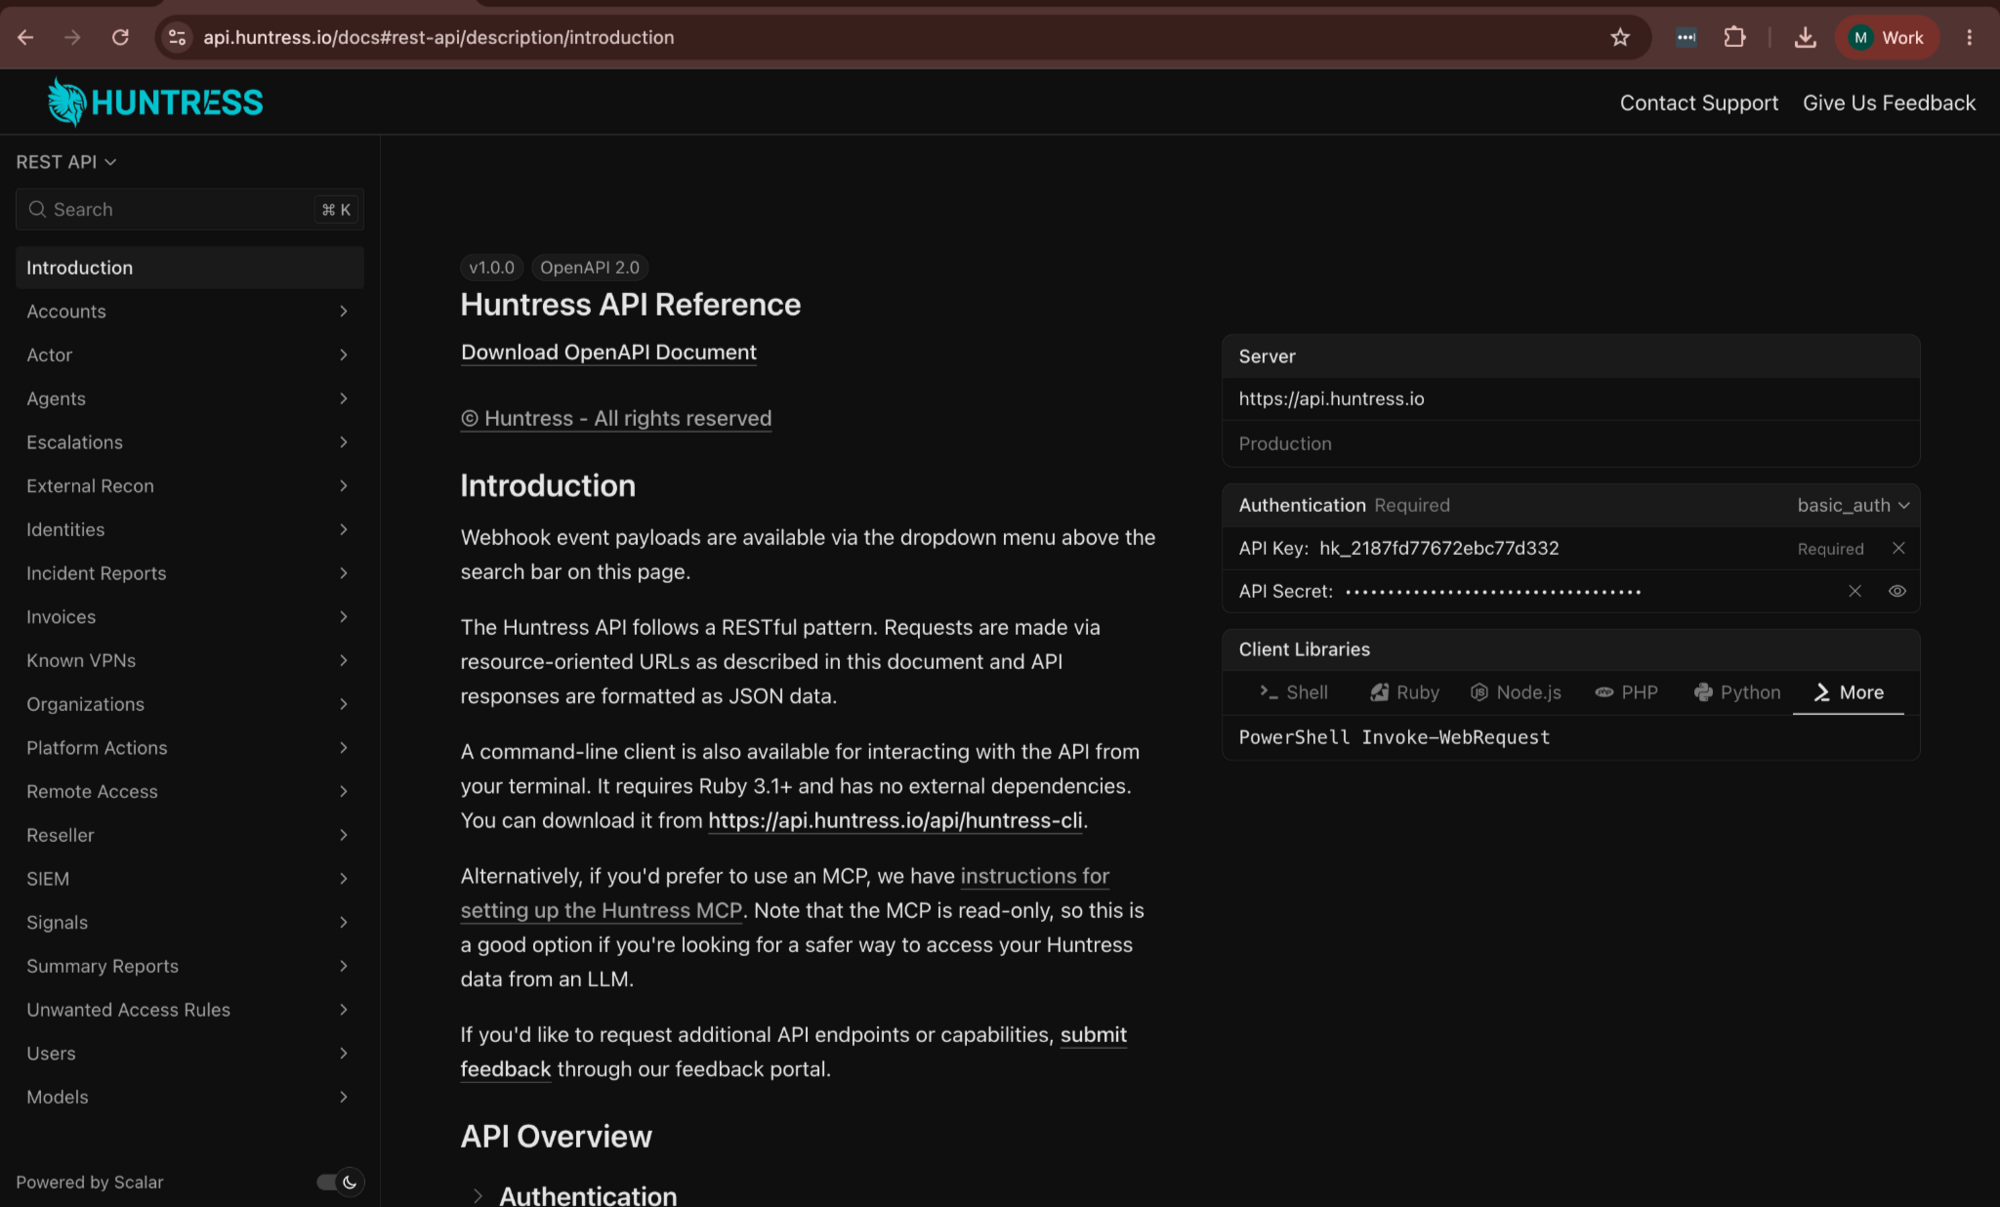Open the basic_auth authentication dropdown
Screen dimensions: 2000x1207
click(1853, 505)
